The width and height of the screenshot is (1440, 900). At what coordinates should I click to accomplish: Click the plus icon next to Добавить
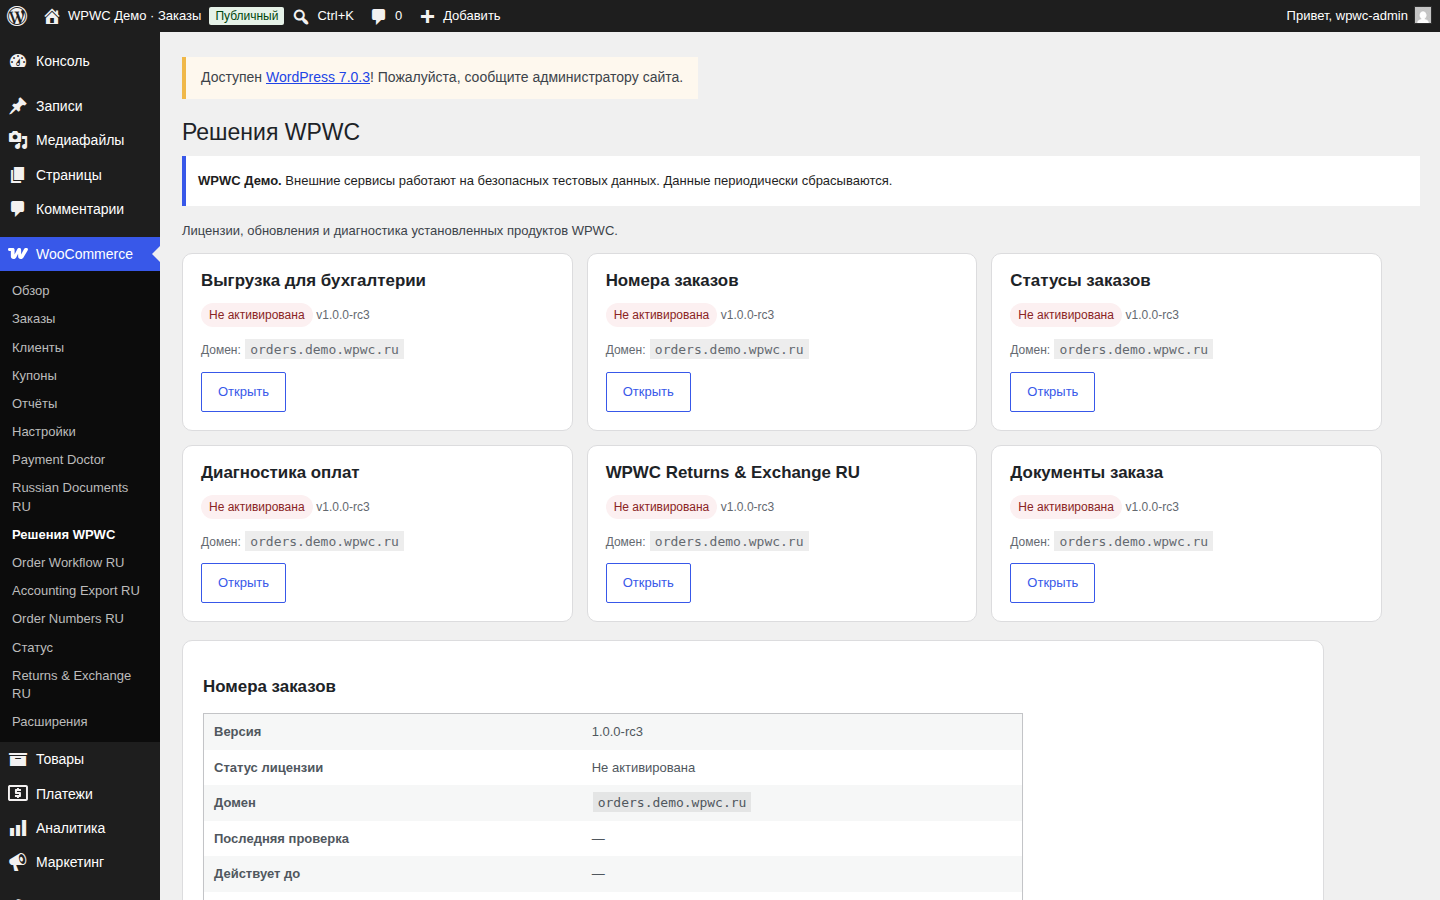tap(427, 16)
